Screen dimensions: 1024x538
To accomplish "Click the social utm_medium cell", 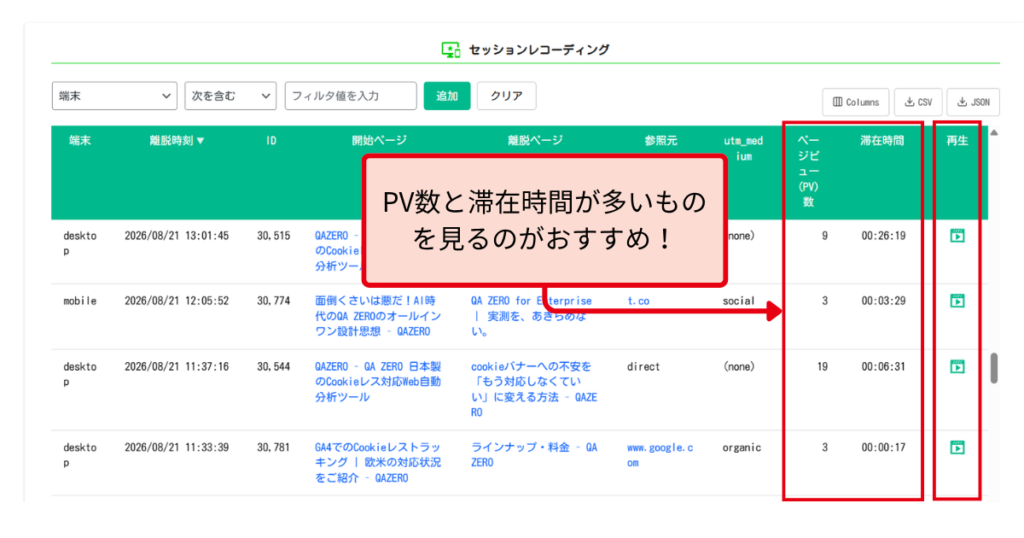I will (x=739, y=301).
